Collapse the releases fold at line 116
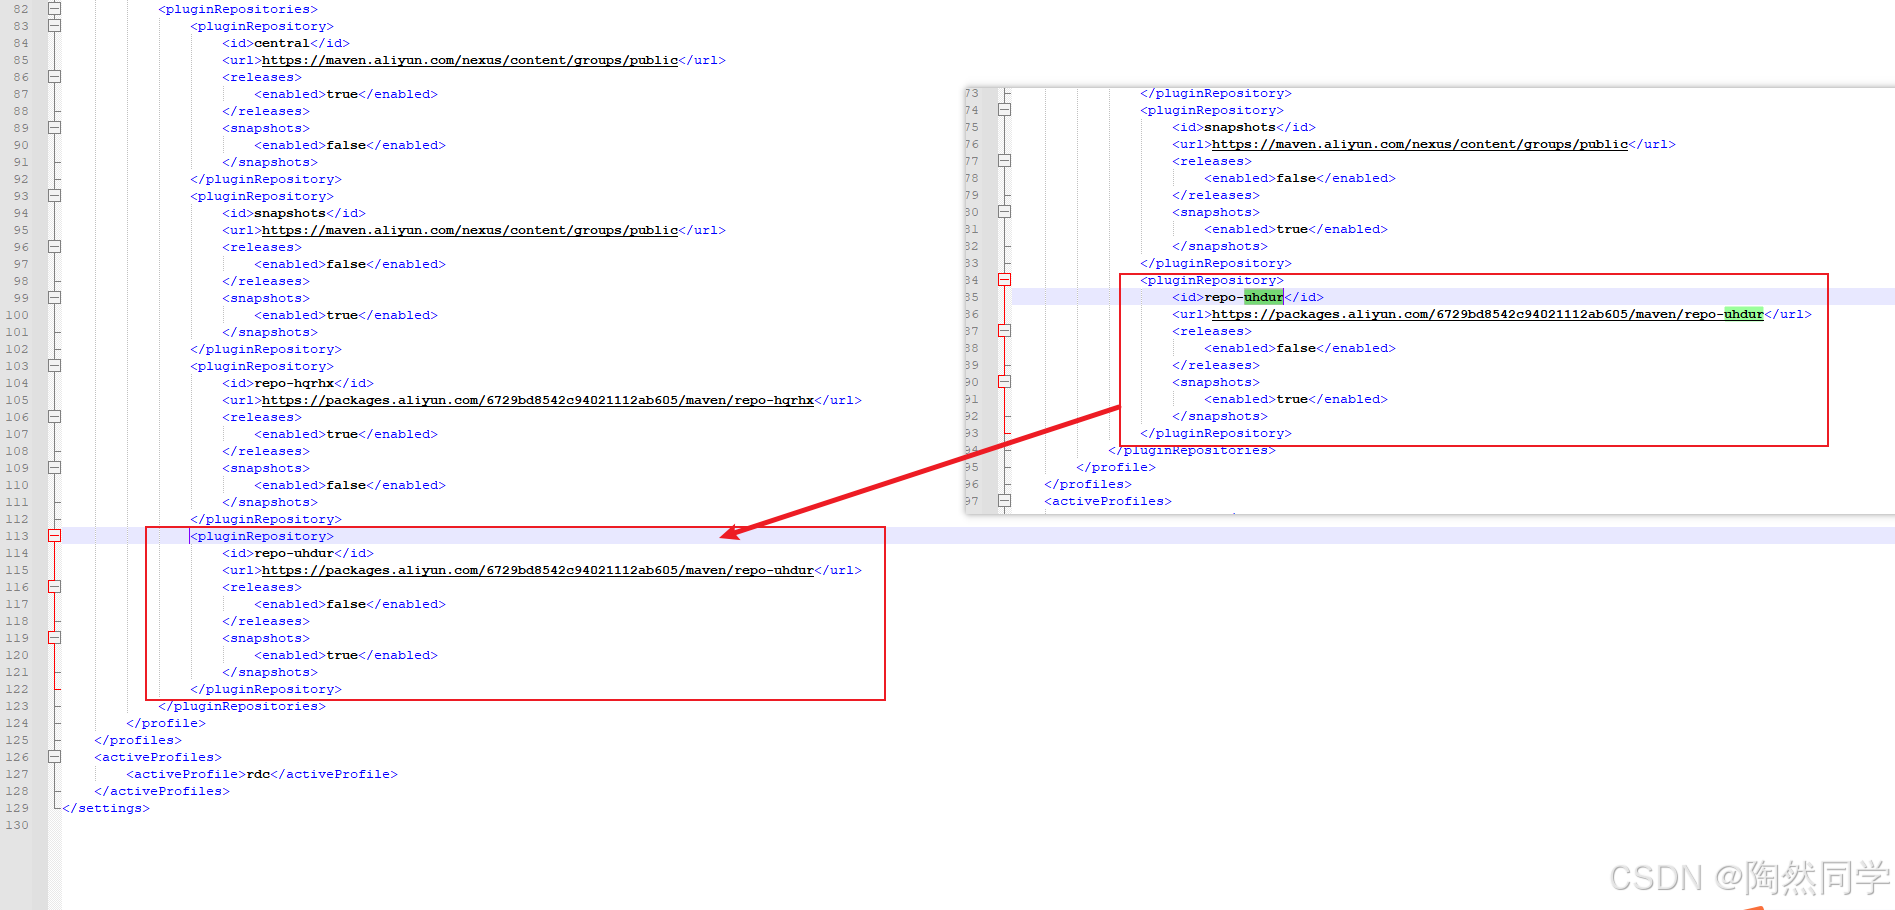The height and width of the screenshot is (910, 1895). [55, 587]
